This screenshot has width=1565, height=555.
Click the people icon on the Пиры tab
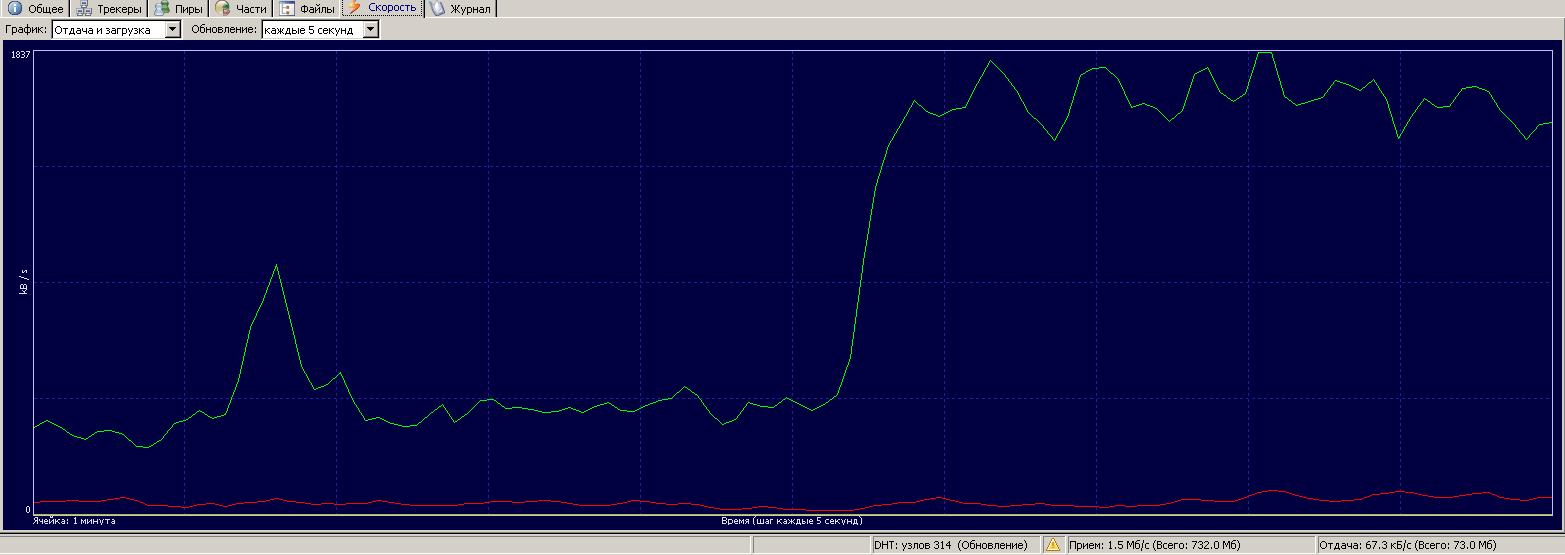point(162,9)
